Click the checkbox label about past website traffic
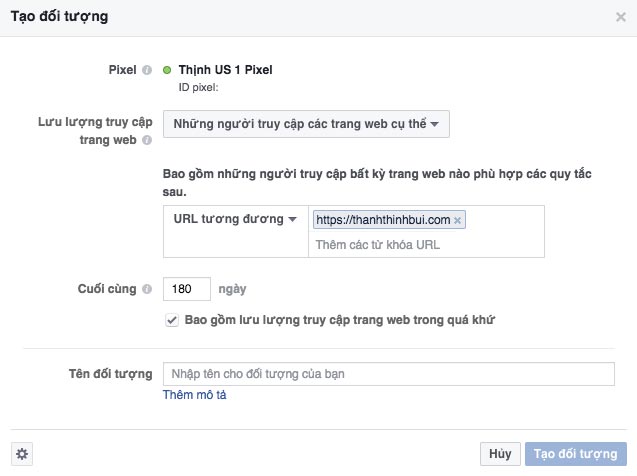The image size is (637, 476). point(340,320)
